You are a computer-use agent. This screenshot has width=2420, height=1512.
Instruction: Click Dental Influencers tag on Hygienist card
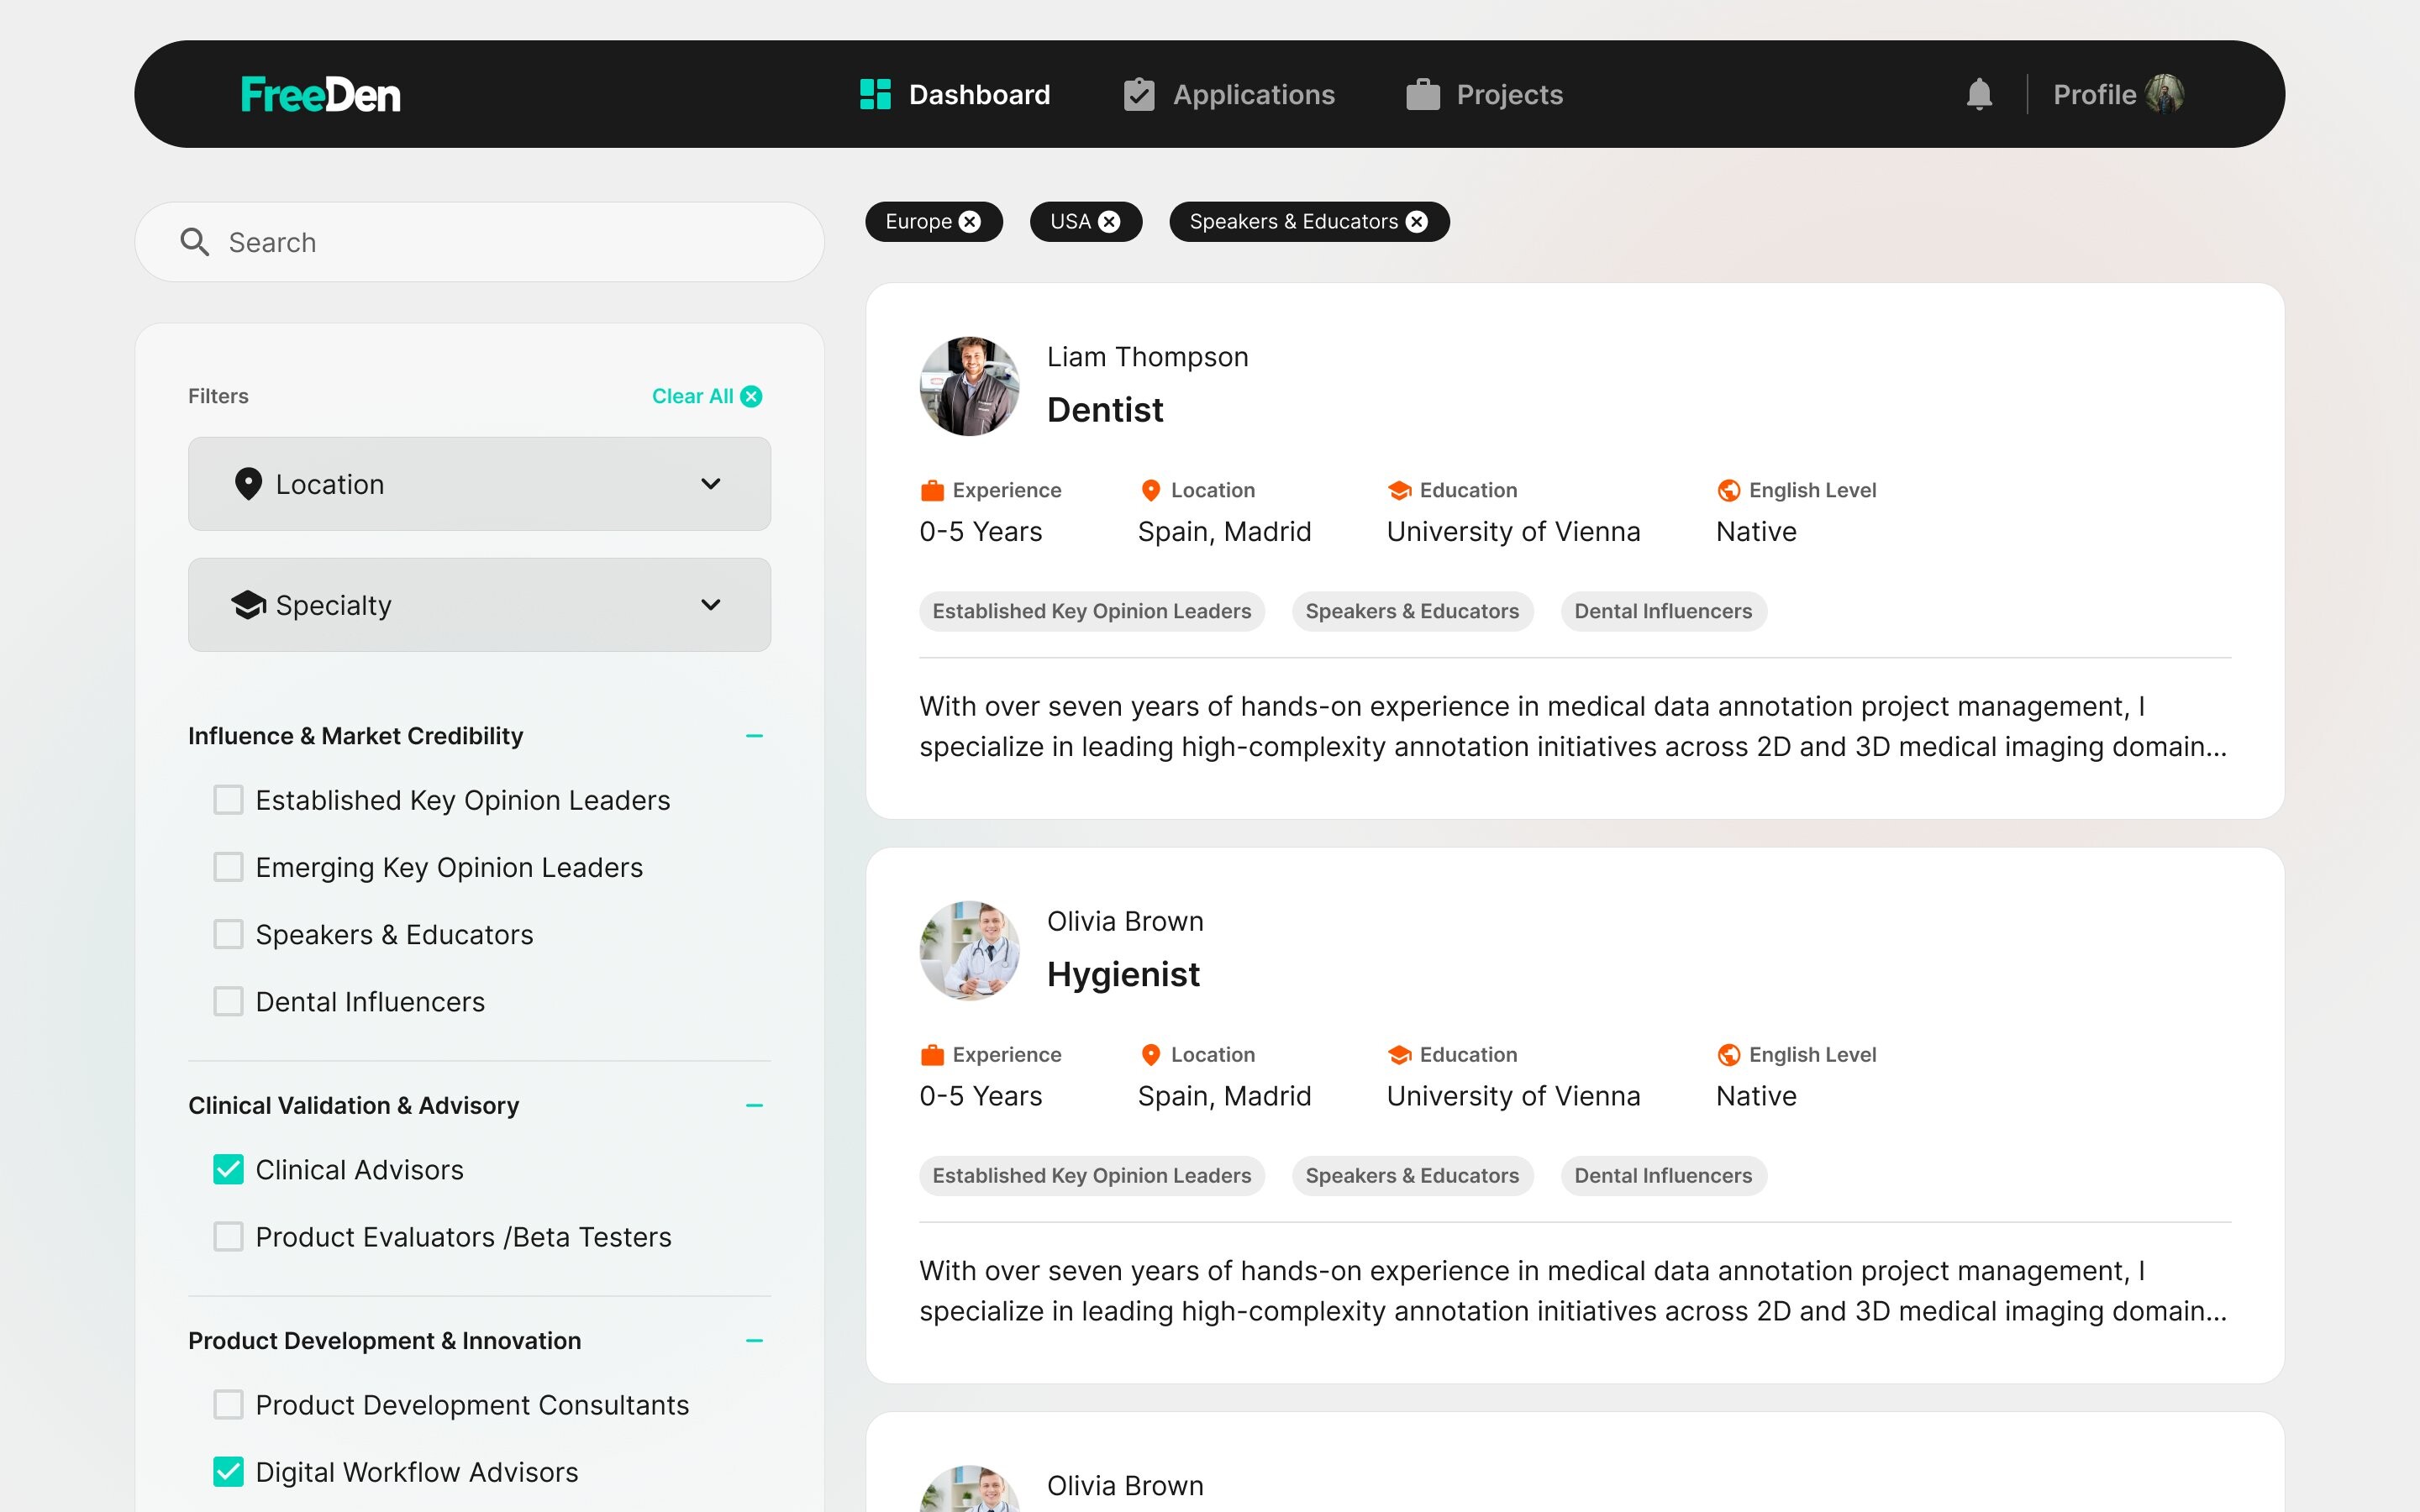[1663, 1176]
